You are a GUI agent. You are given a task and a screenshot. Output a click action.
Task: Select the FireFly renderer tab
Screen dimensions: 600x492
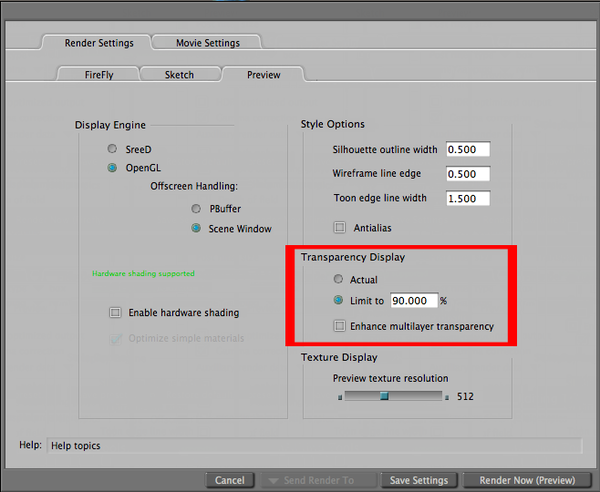click(x=99, y=75)
